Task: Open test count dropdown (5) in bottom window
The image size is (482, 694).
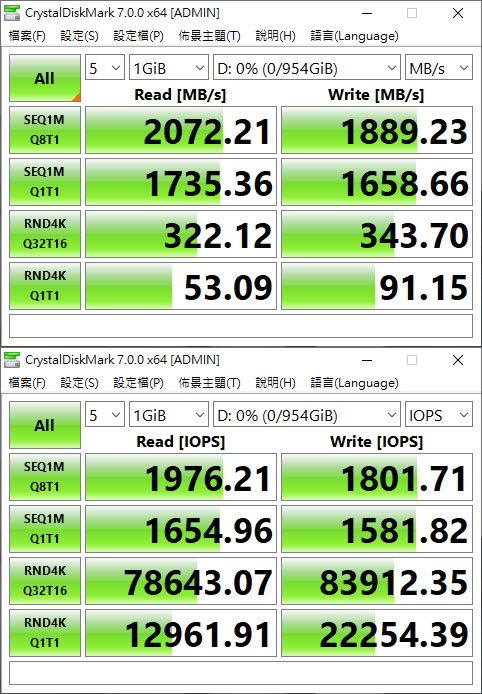Action: 104,415
